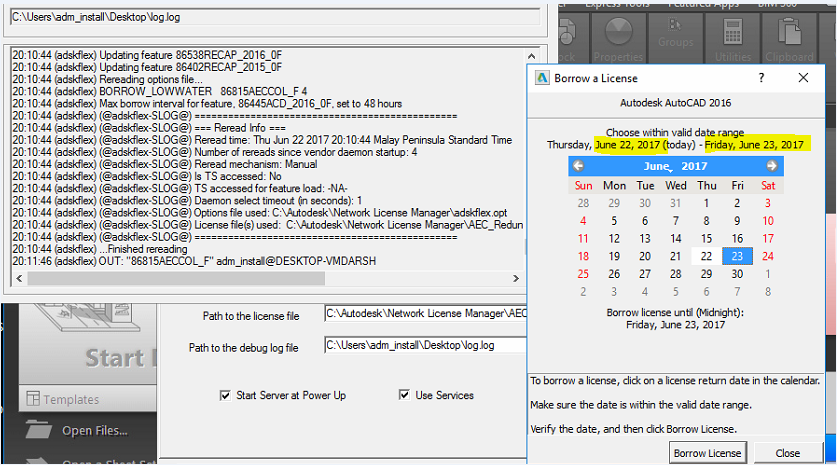
Task: Click the Templates panel icon
Action: (33, 399)
